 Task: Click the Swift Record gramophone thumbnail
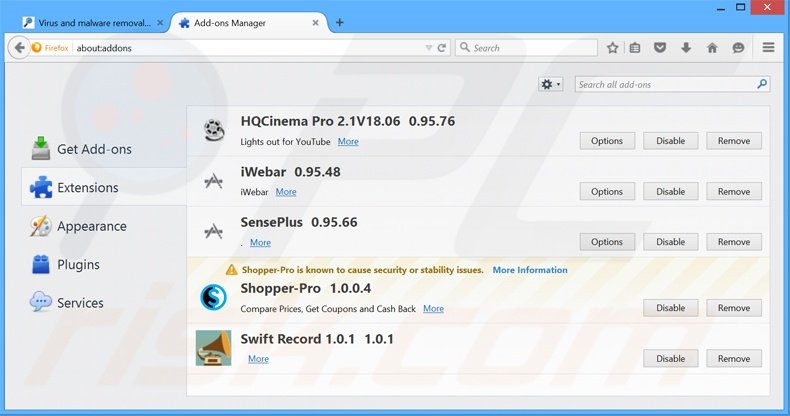(214, 348)
